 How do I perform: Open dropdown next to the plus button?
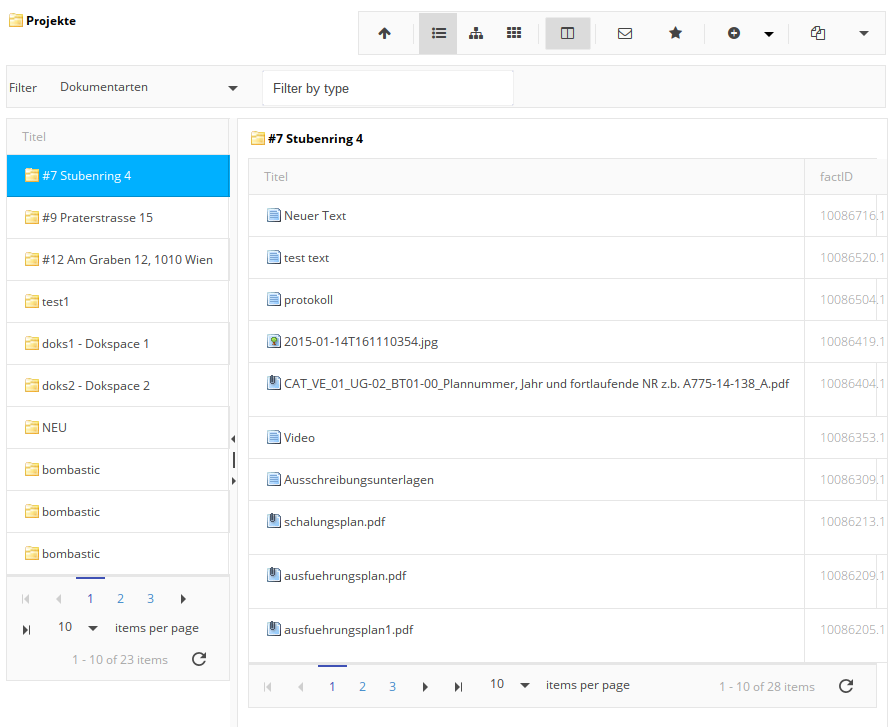coord(769,33)
